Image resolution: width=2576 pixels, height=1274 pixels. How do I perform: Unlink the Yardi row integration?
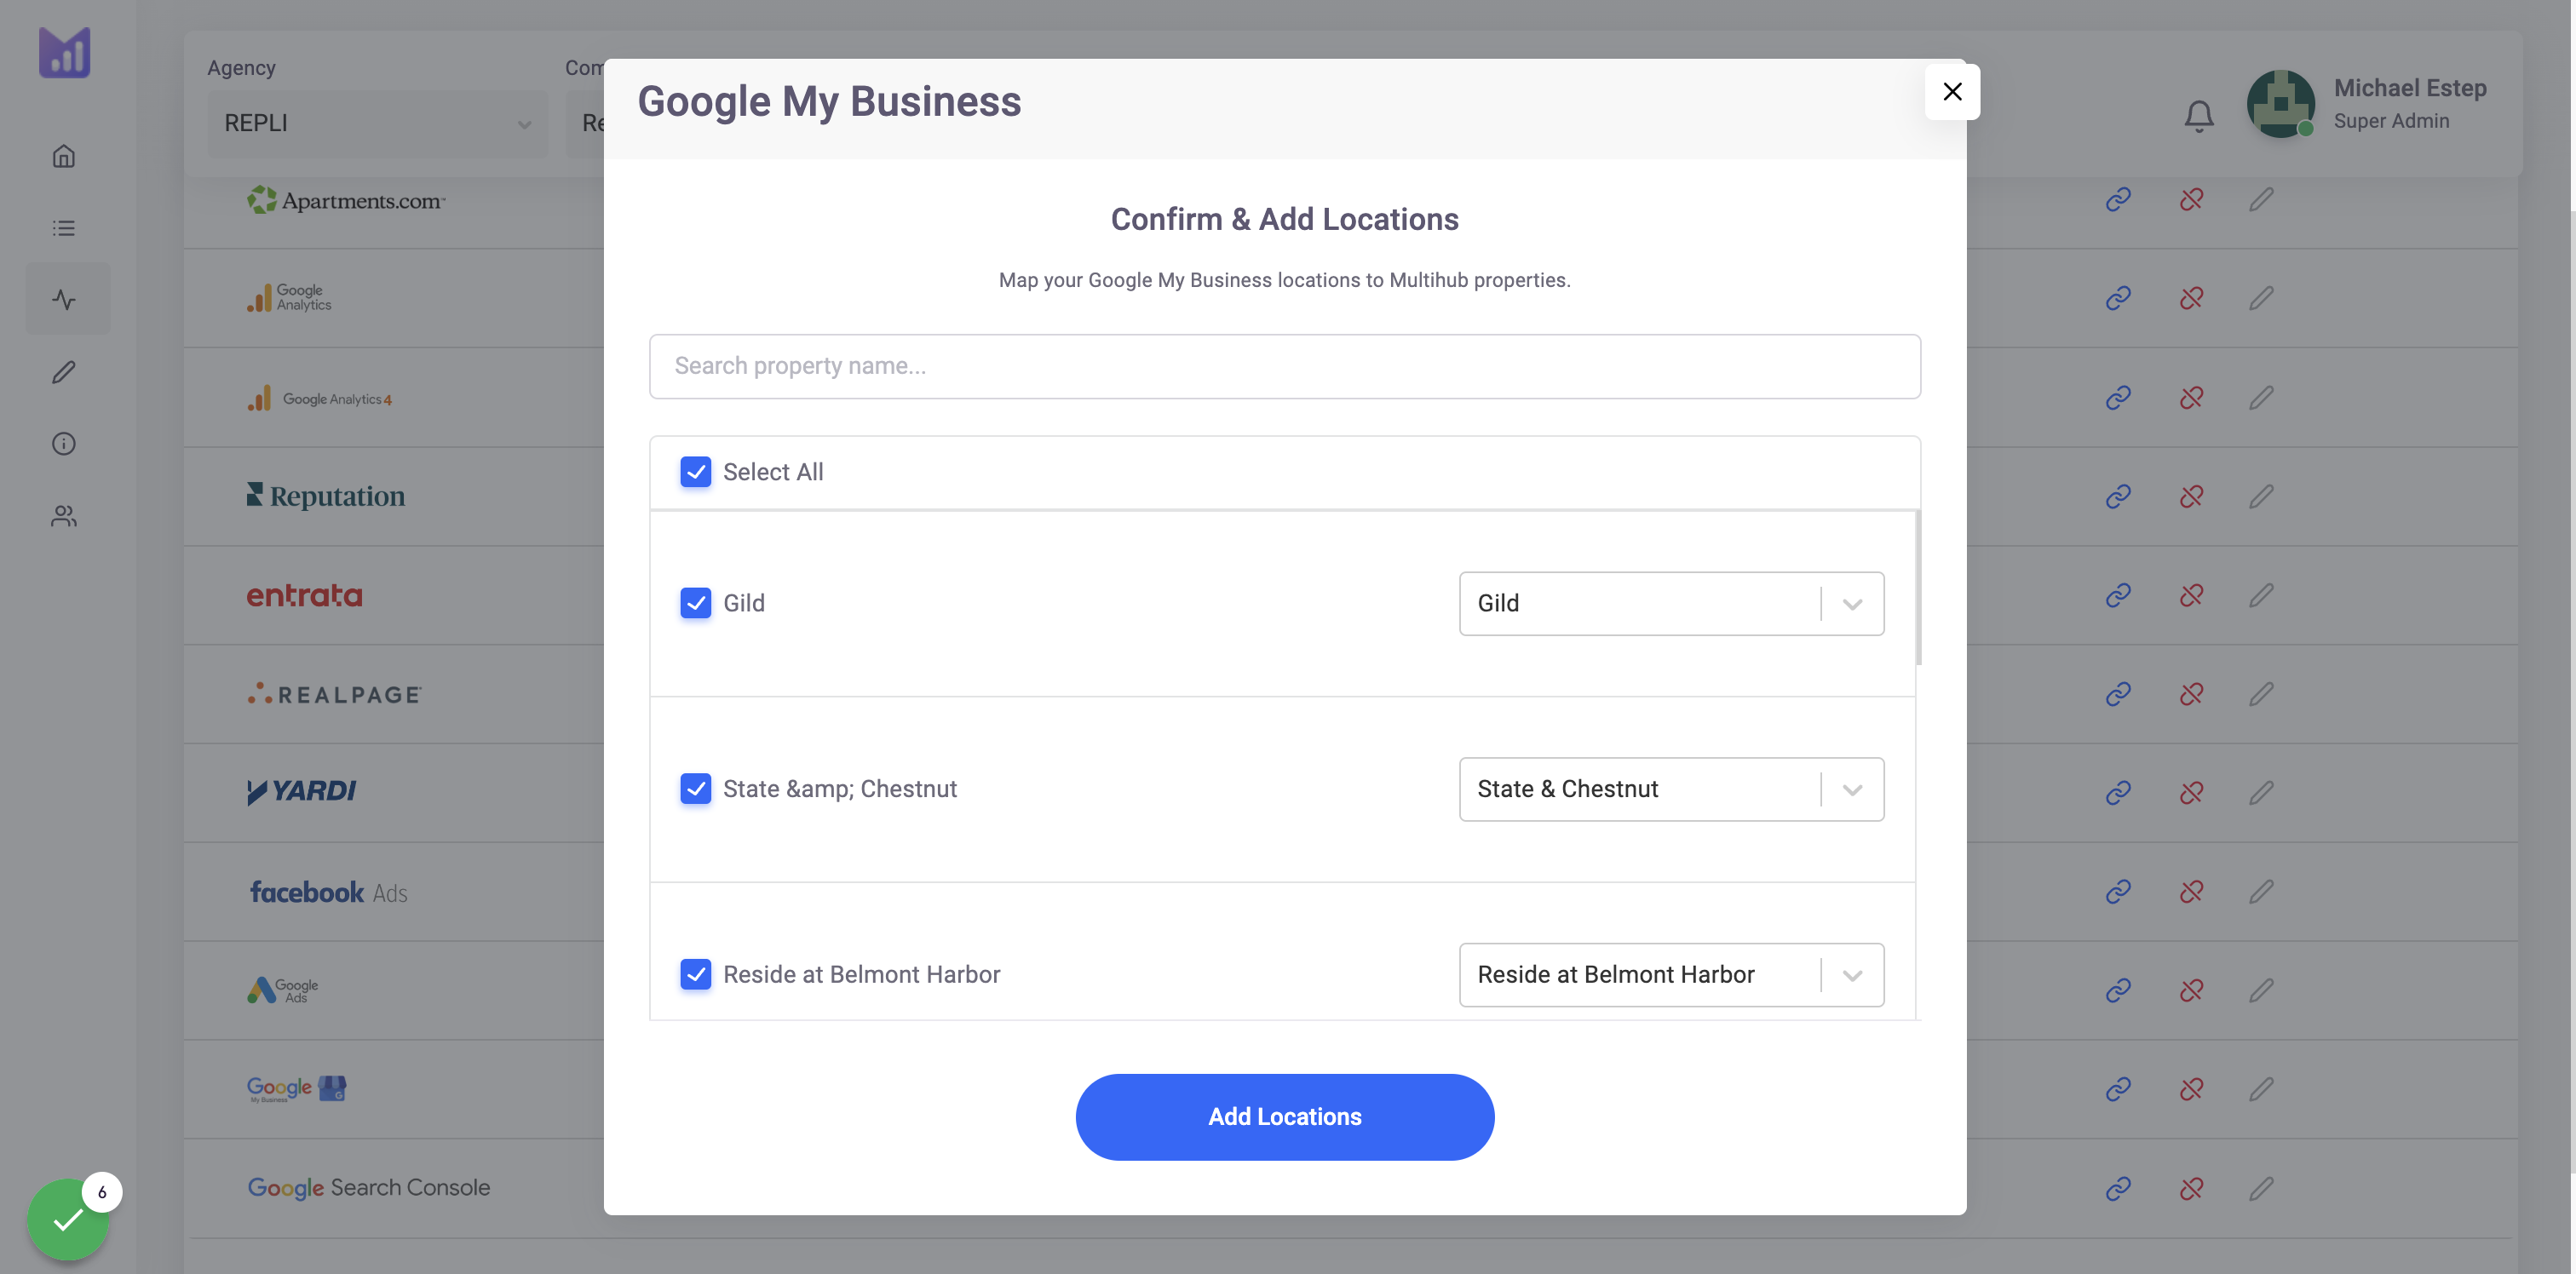2191,792
